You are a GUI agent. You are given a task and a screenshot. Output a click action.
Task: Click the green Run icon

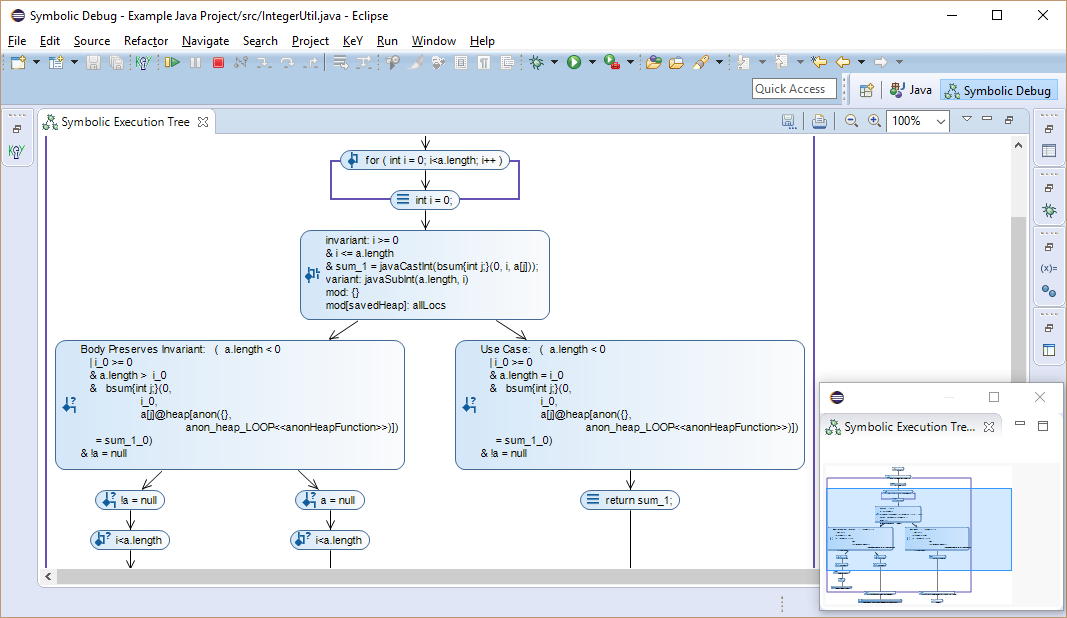pyautogui.click(x=574, y=63)
